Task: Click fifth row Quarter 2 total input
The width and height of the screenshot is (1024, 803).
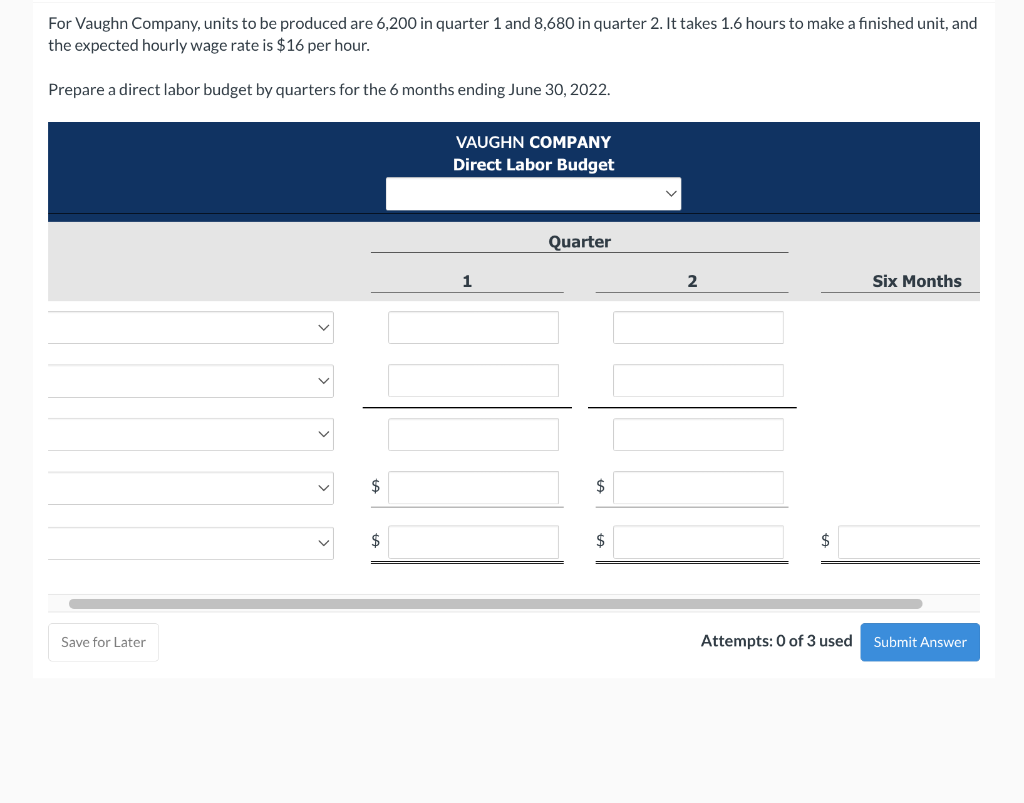Action: click(698, 542)
